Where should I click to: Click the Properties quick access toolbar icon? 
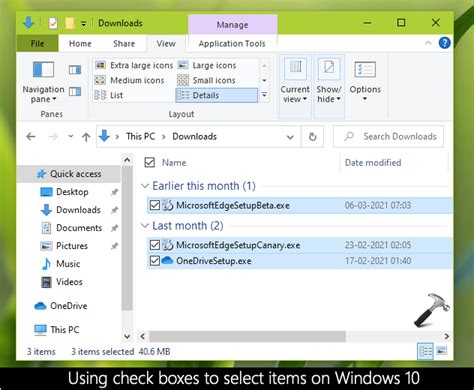coord(53,23)
